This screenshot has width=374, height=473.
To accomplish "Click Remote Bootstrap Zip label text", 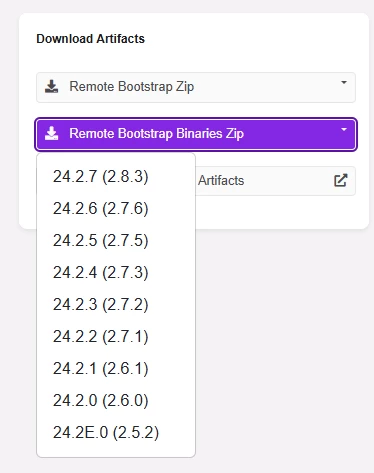I will (x=132, y=87).
